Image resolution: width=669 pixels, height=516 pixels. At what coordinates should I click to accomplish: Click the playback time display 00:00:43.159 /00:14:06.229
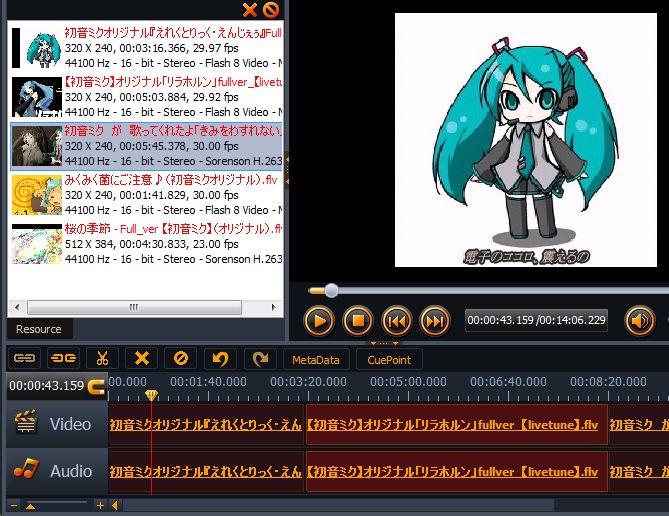click(x=536, y=320)
